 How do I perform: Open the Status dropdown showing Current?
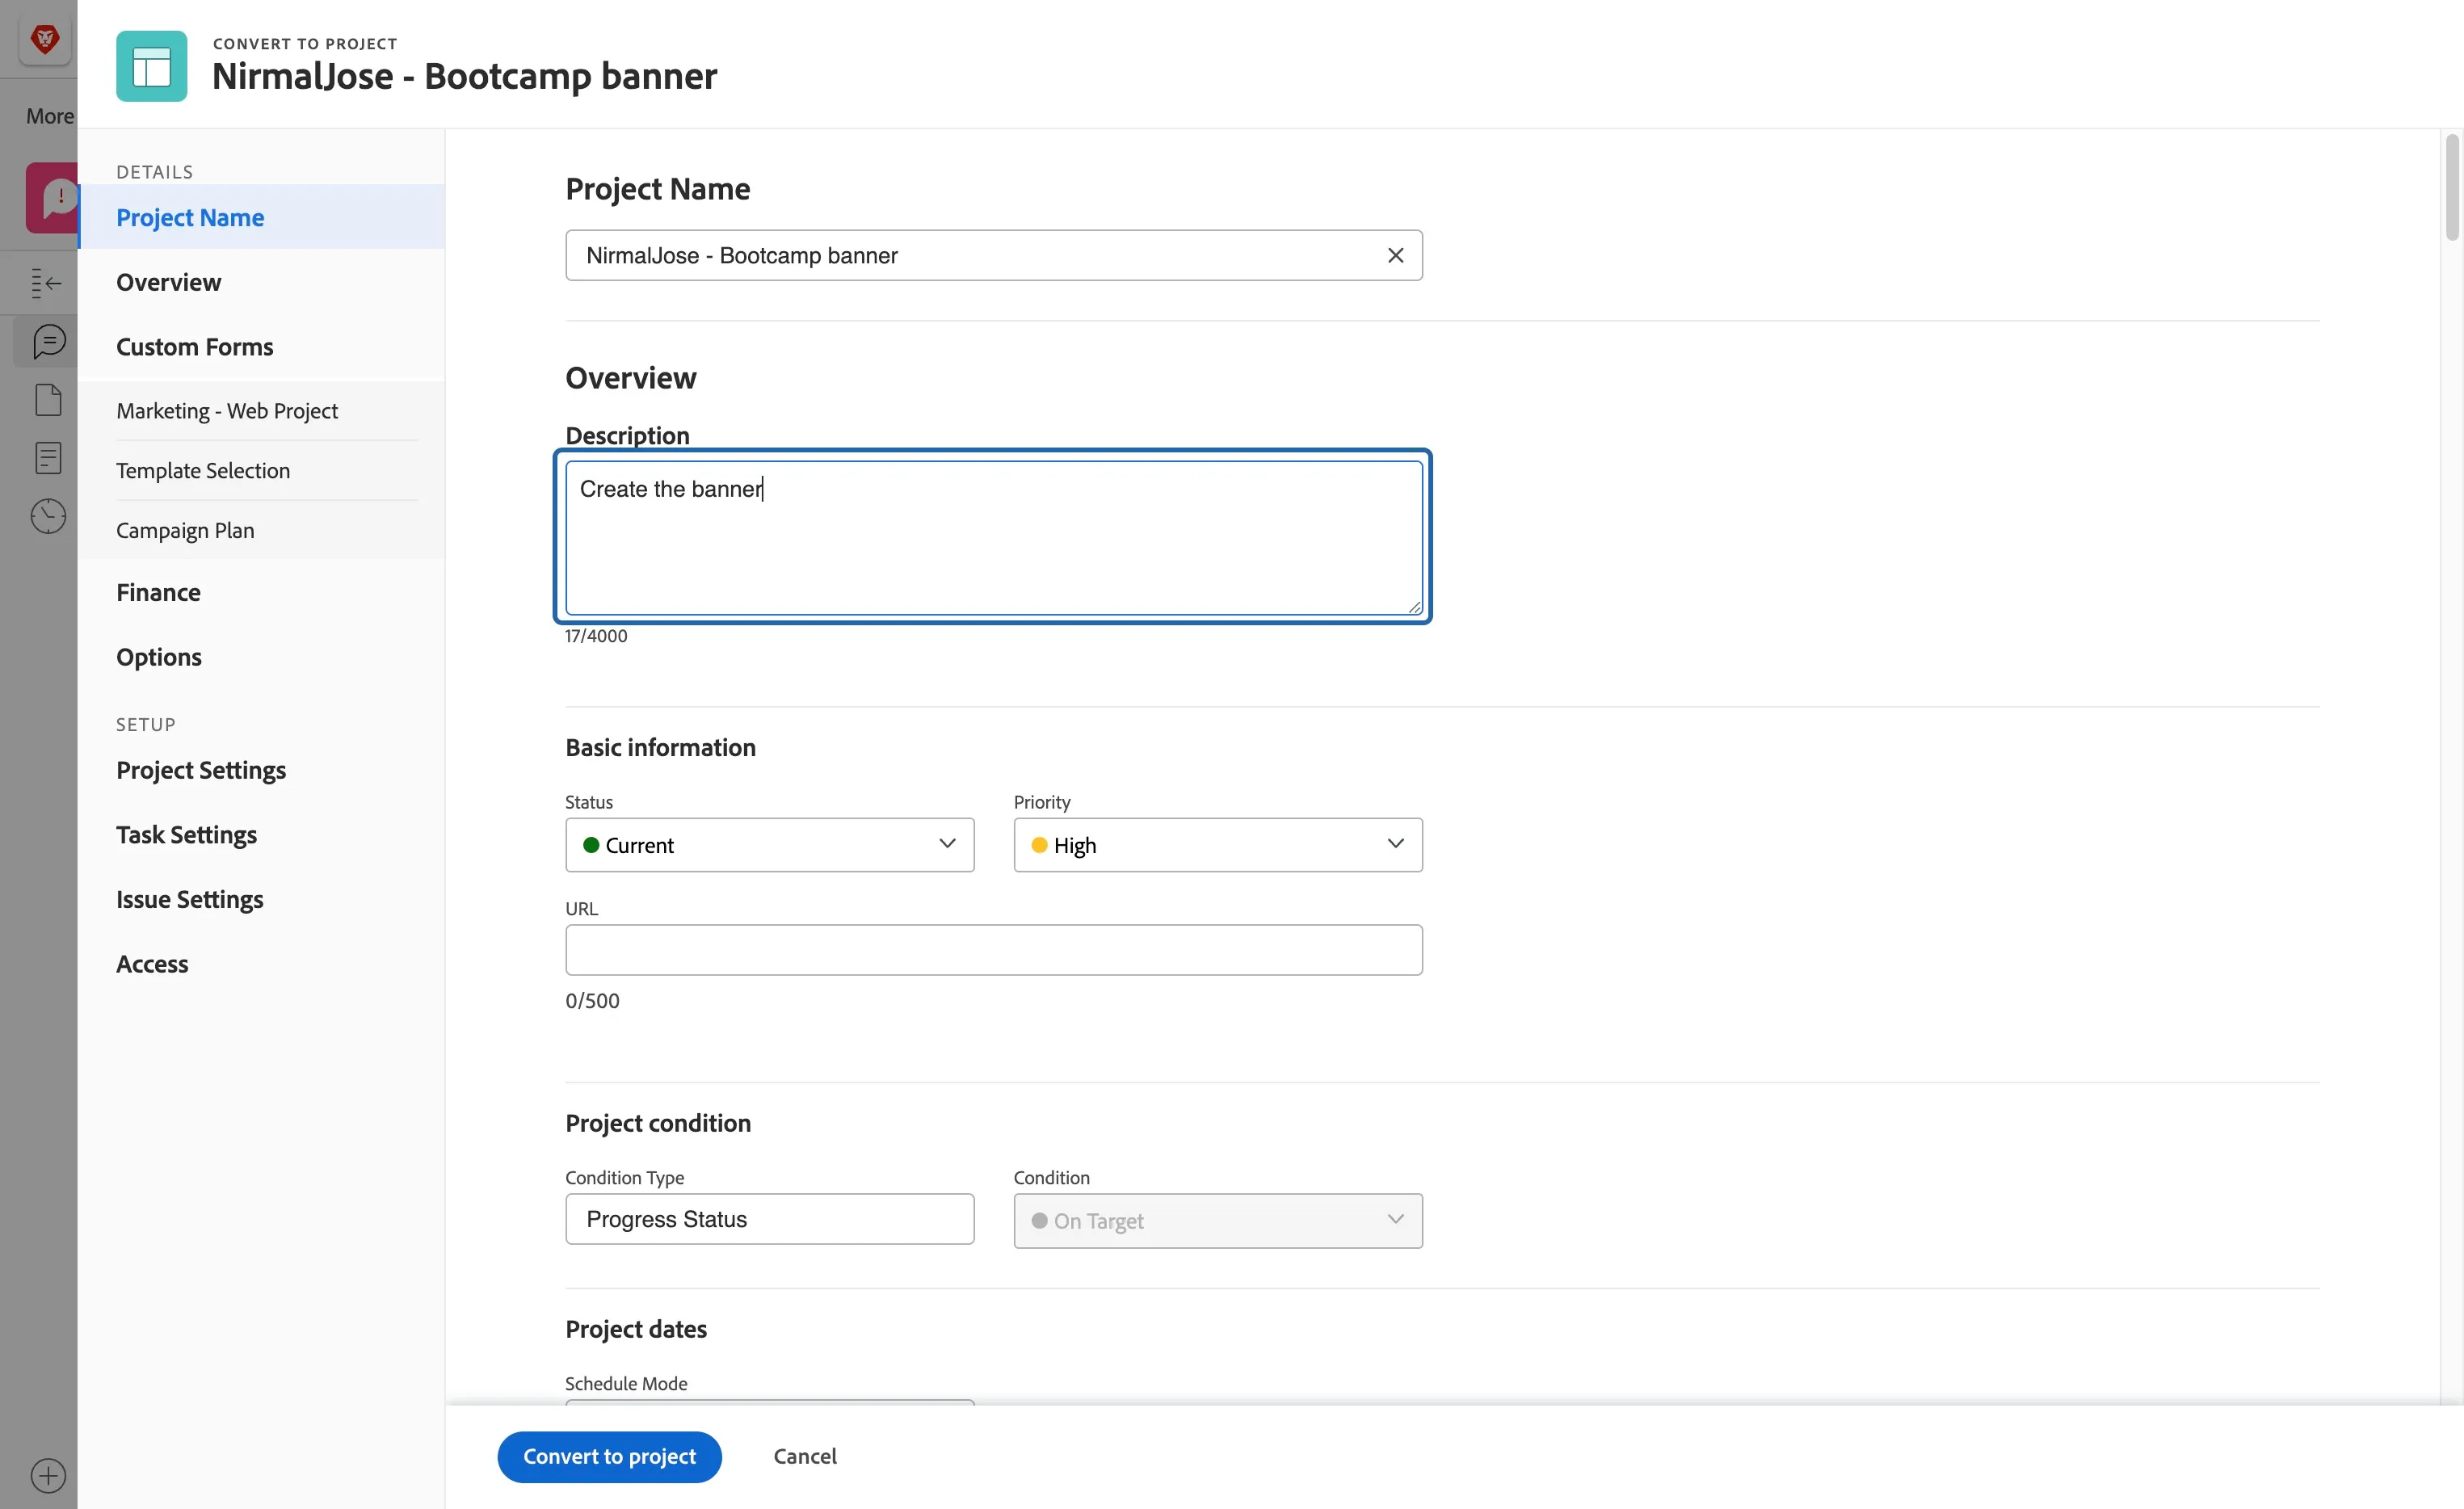(x=769, y=845)
